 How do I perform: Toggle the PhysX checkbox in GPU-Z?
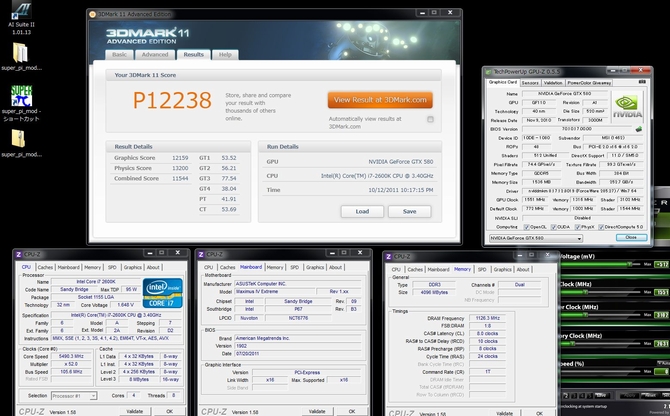(x=577, y=227)
